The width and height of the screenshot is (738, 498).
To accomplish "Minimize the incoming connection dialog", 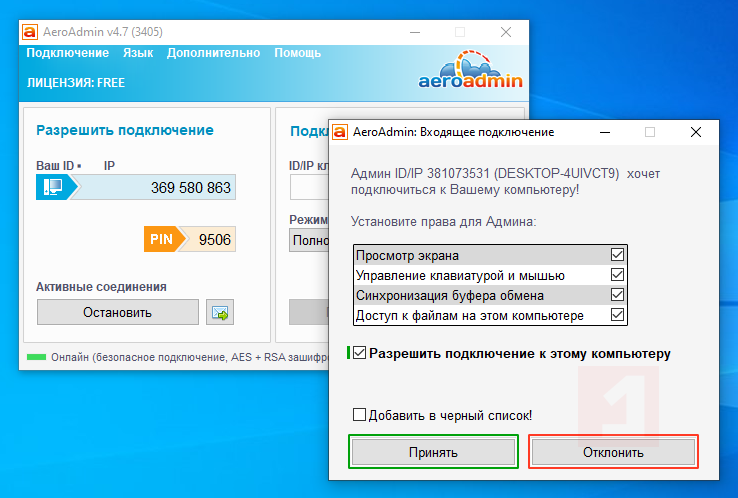I will (605, 132).
